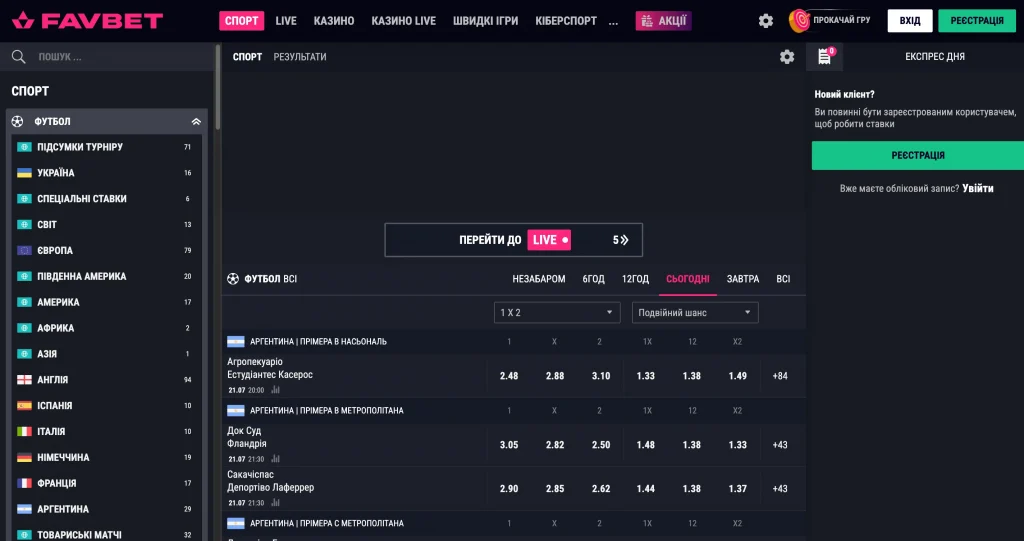Select 1X odds 1.33 for Агропекуаріо
Viewport: 1024px width, 541px height.
coord(646,376)
